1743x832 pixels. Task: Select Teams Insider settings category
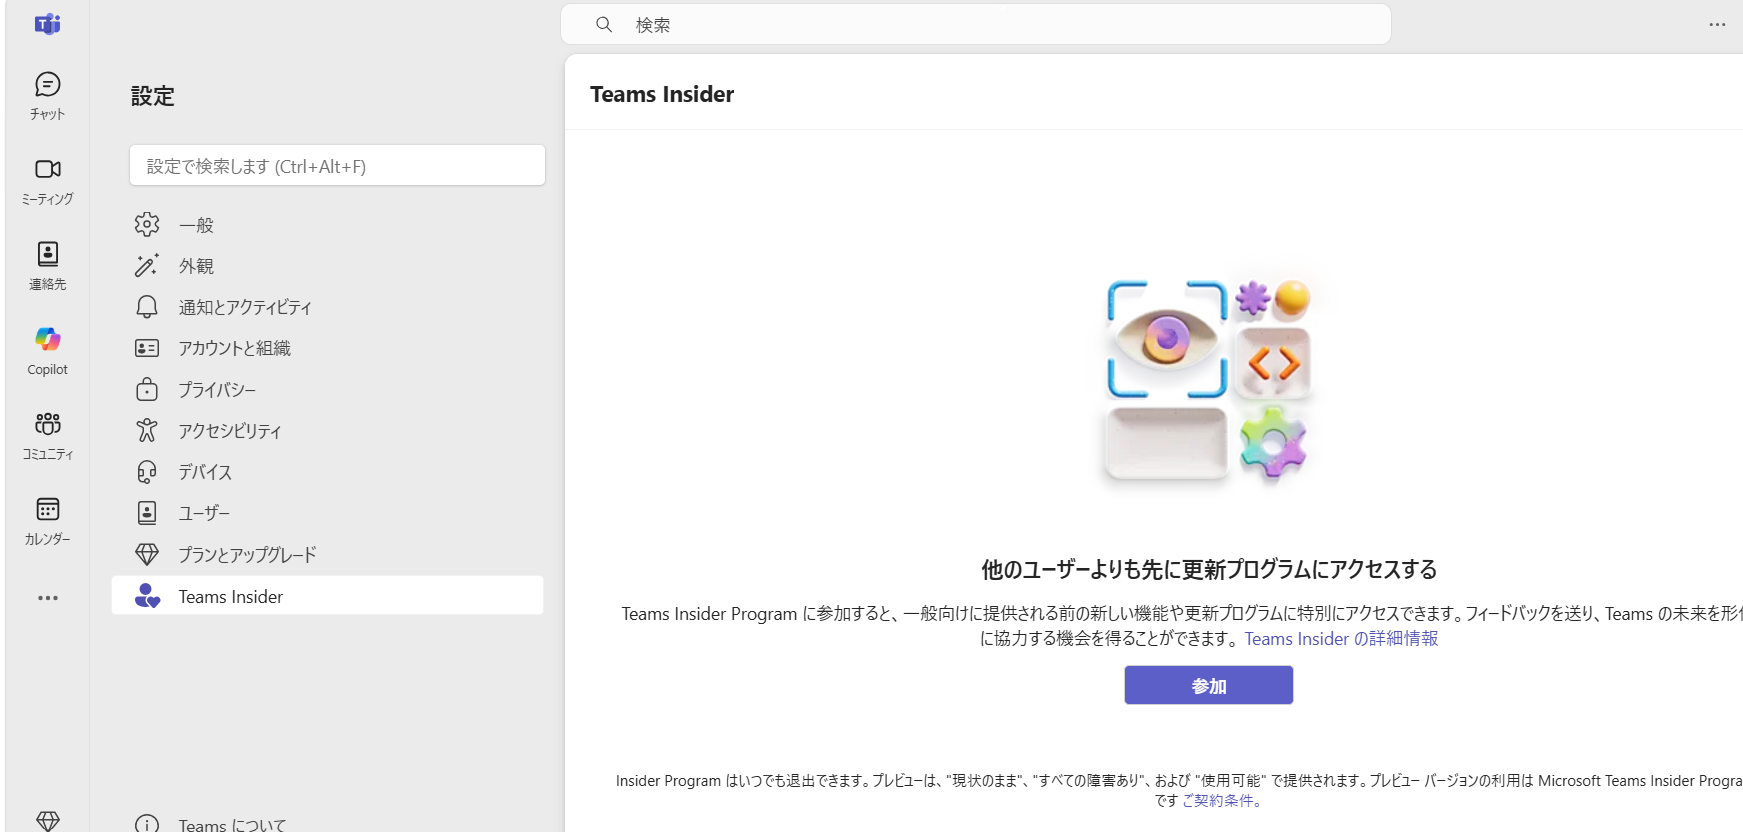328,596
